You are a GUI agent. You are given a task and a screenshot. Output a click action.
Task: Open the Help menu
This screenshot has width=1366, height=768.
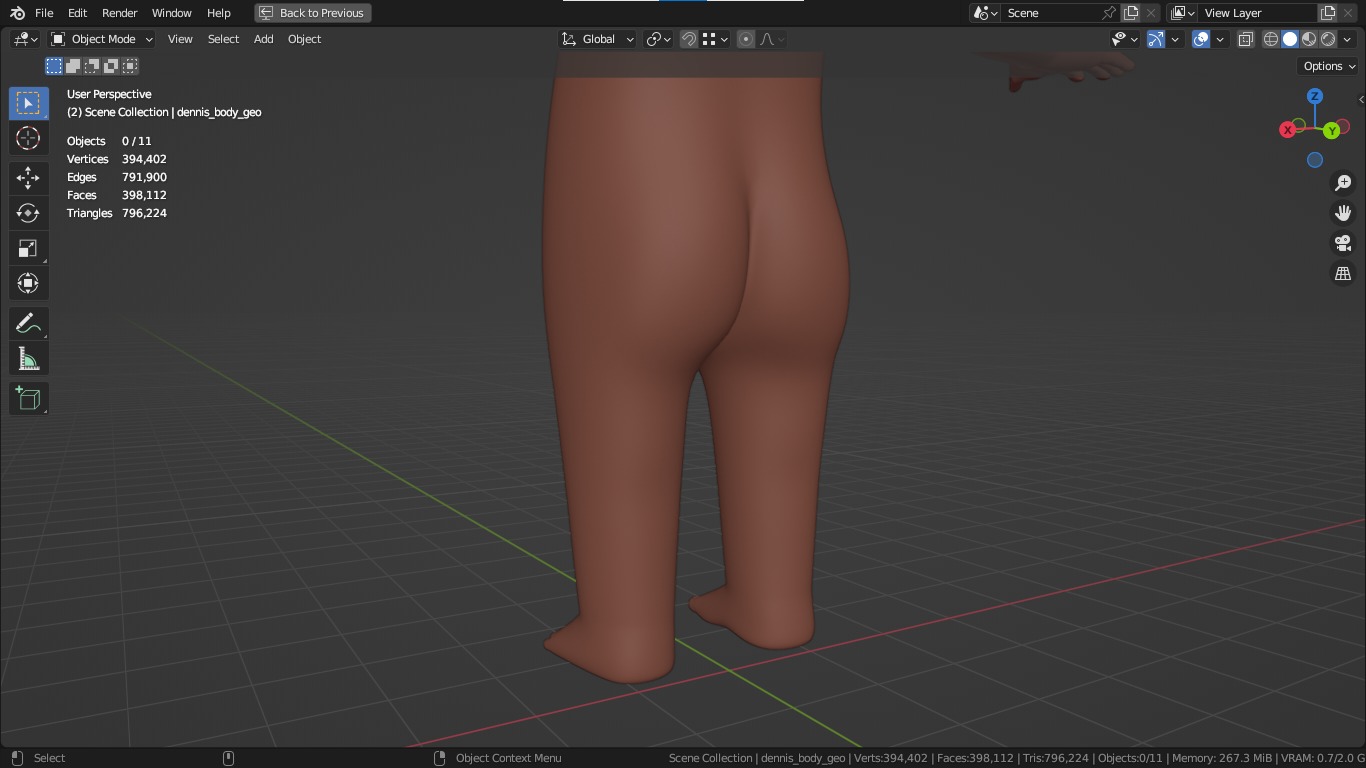219,13
